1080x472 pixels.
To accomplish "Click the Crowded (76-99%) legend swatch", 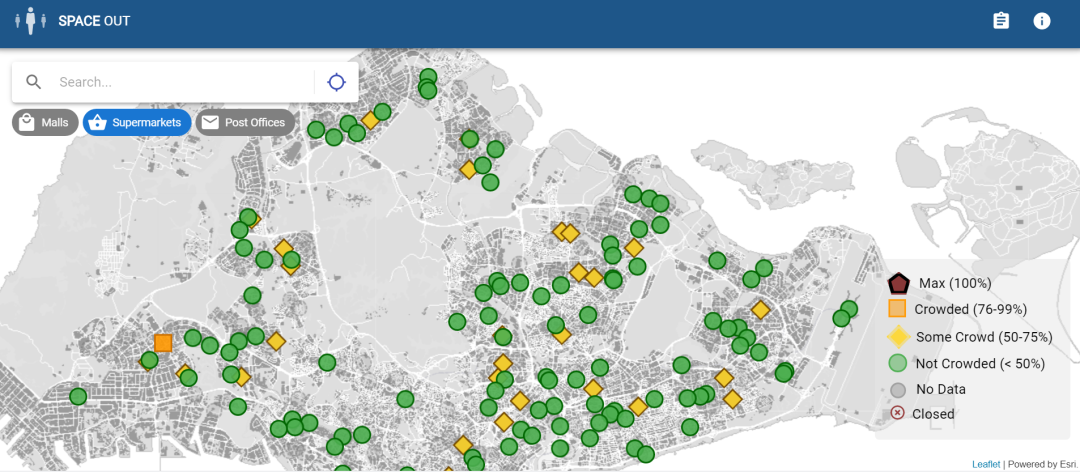I will pyautogui.click(x=898, y=309).
